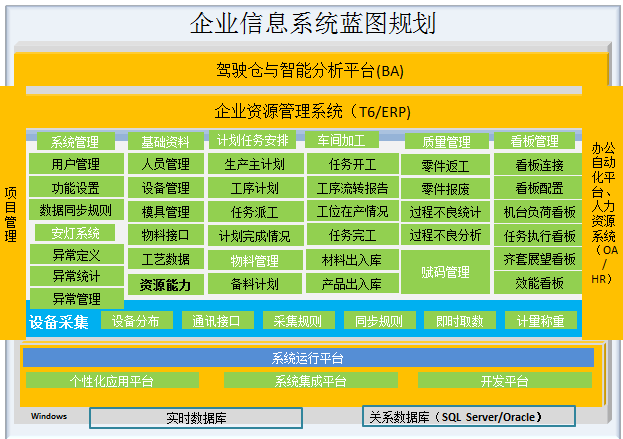Open the 工序流转报告 block
This screenshot has height=439, width=623.
click(x=352, y=188)
